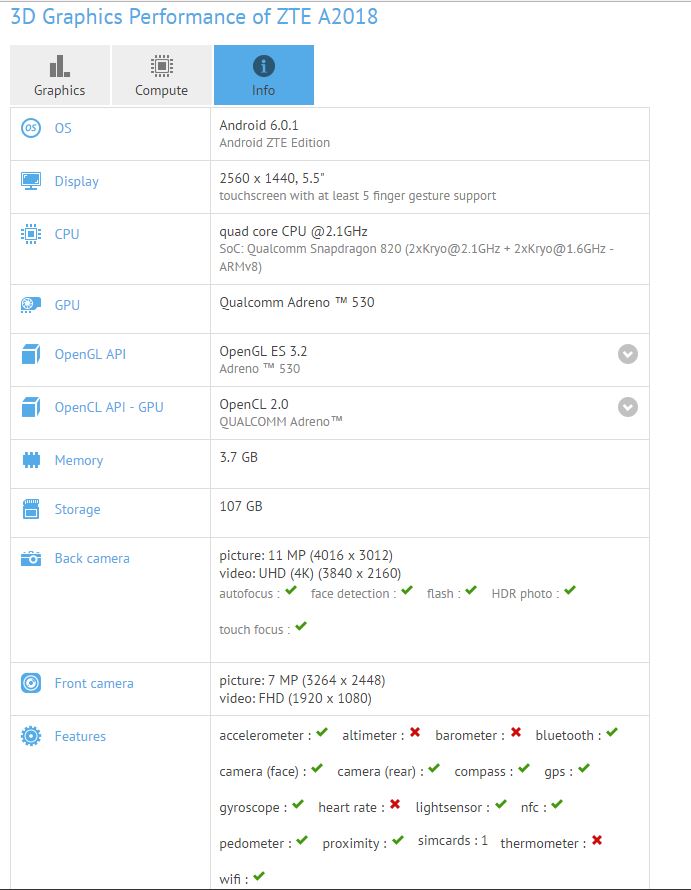
Task: Click the Storage SD card icon
Action: 31,509
